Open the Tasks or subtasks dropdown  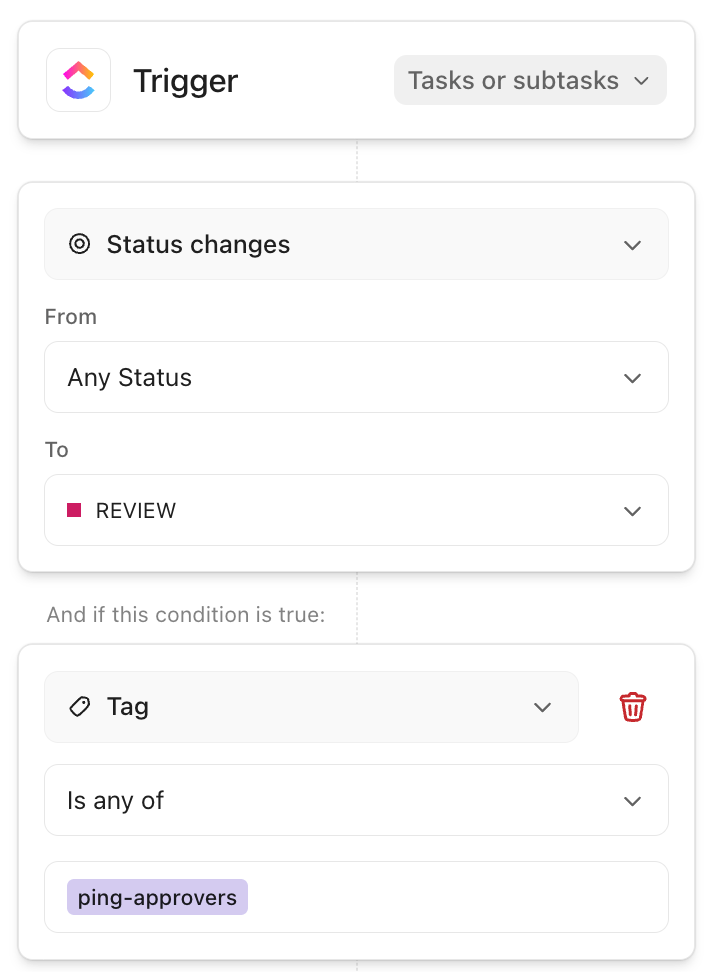(530, 80)
